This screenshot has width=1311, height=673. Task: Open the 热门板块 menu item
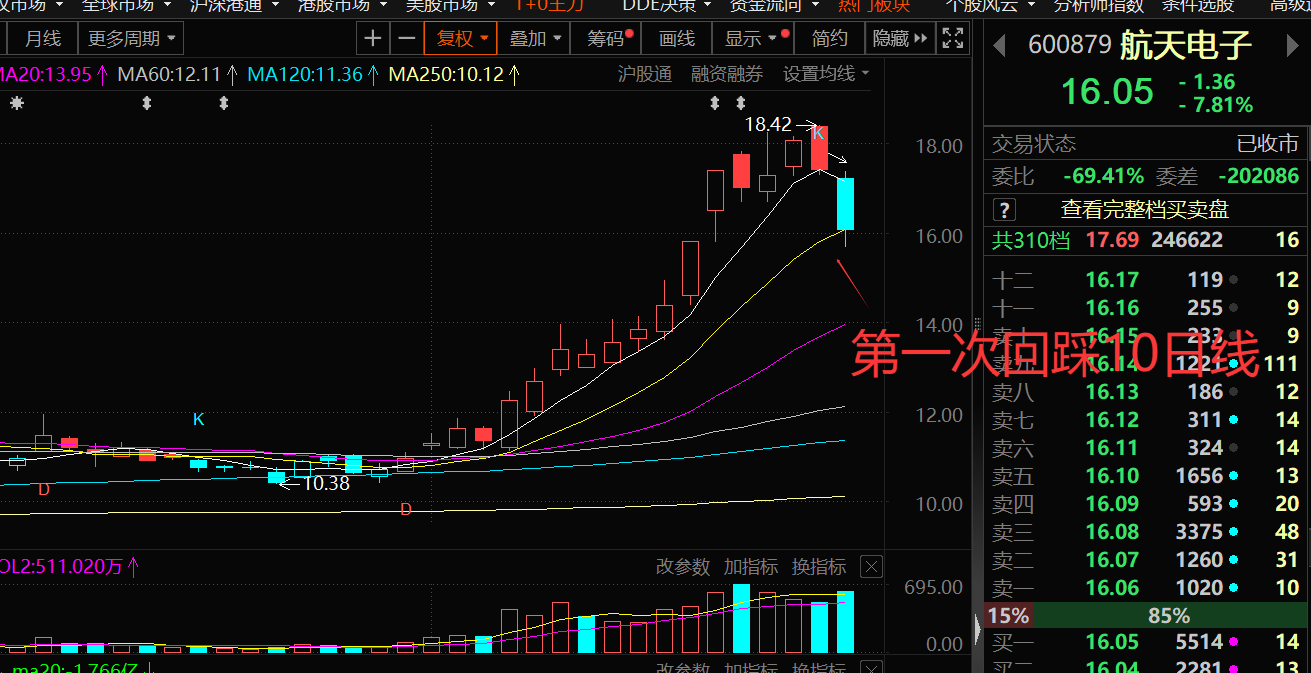tap(873, 5)
